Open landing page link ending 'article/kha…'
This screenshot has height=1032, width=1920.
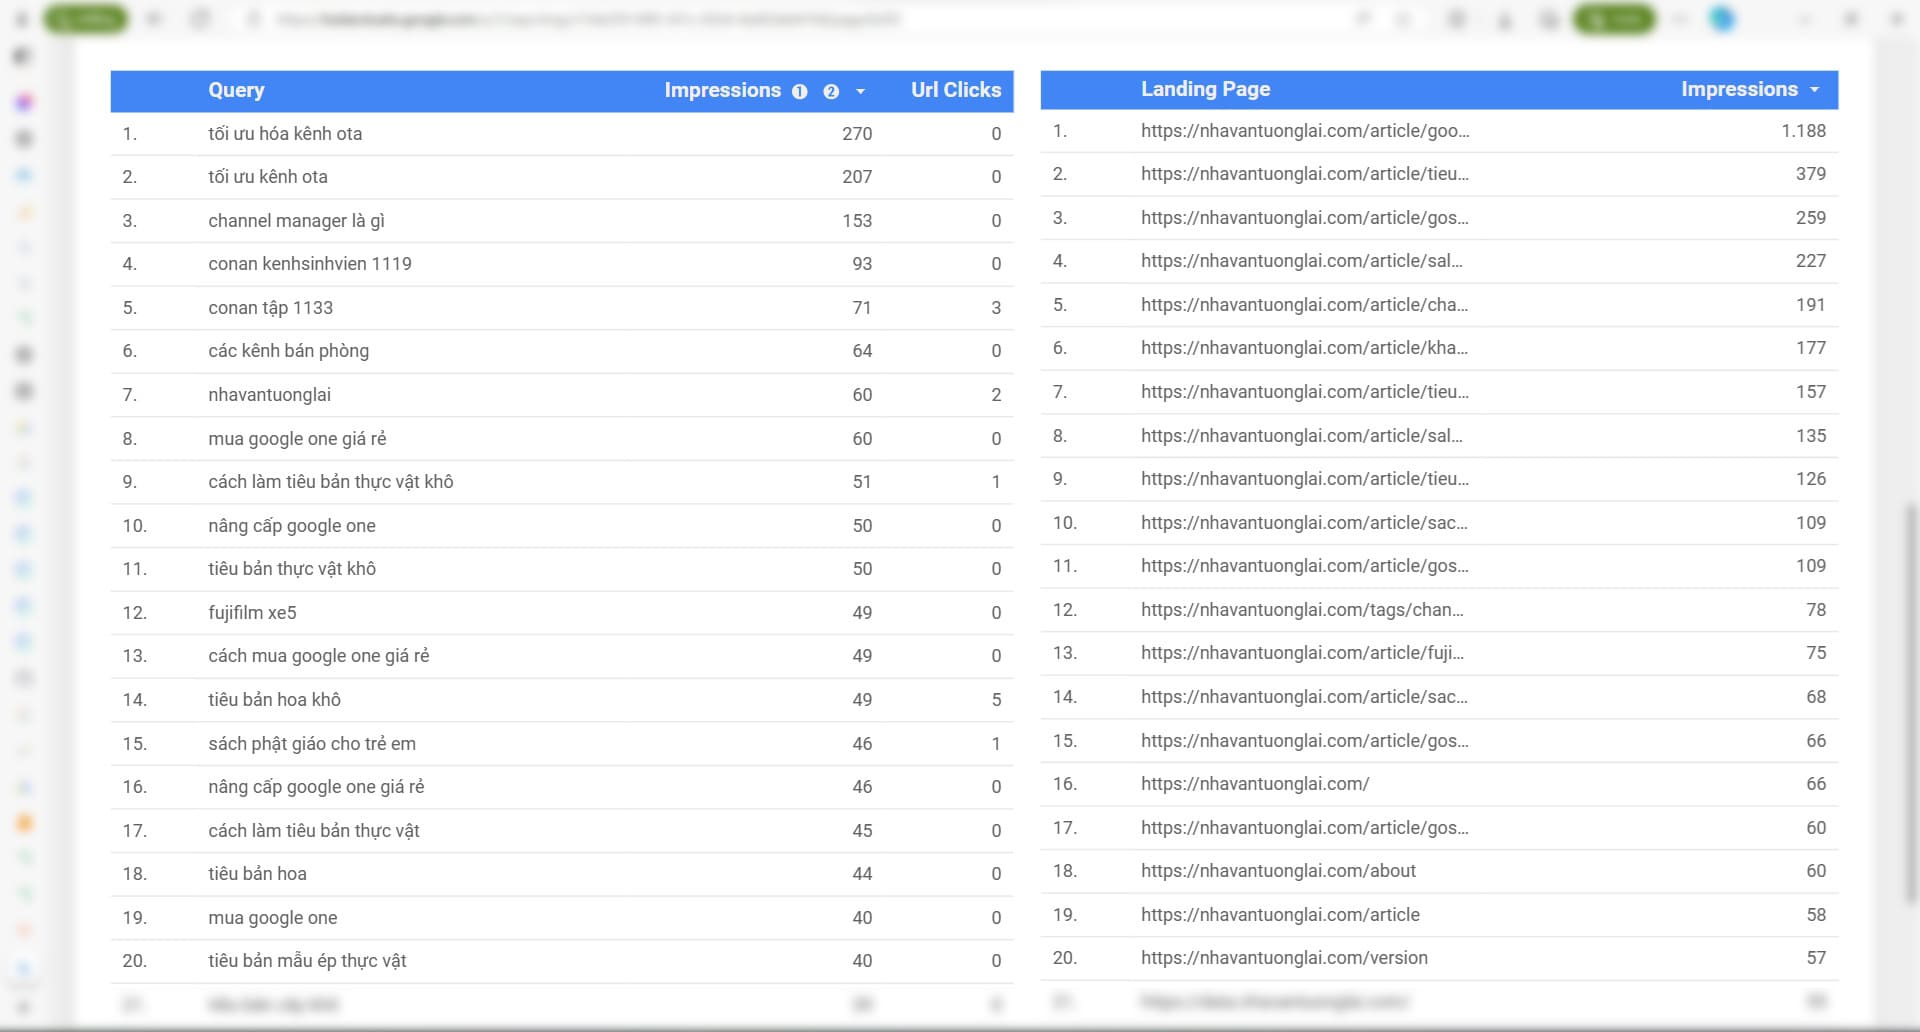tap(1305, 348)
